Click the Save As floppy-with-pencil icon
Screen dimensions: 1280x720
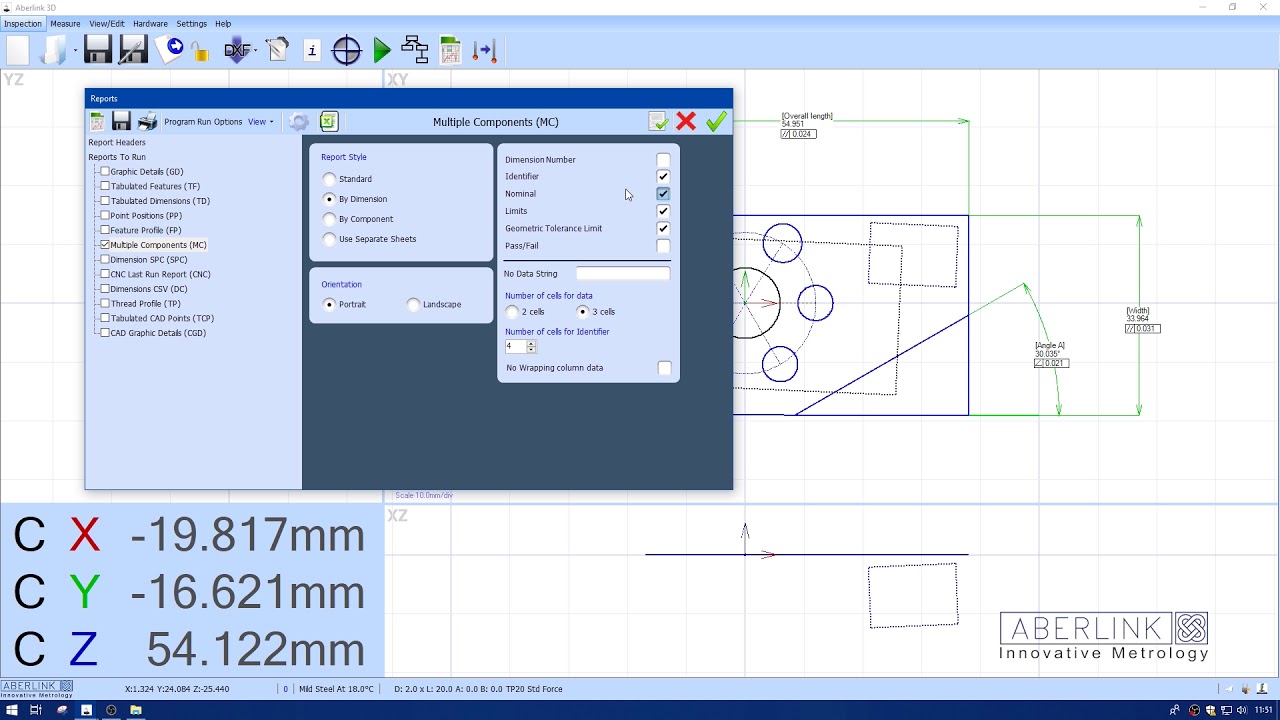133,50
